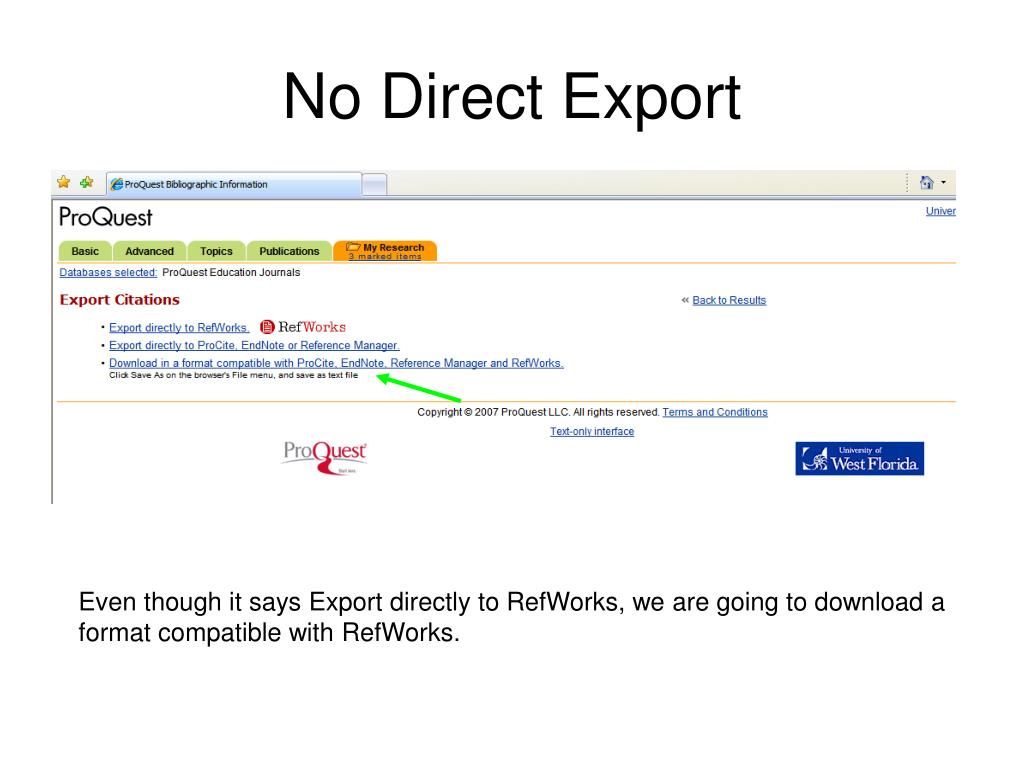Open a new blank browser tab
Viewport: 1024px width, 768px height.
pyautogui.click(x=374, y=185)
